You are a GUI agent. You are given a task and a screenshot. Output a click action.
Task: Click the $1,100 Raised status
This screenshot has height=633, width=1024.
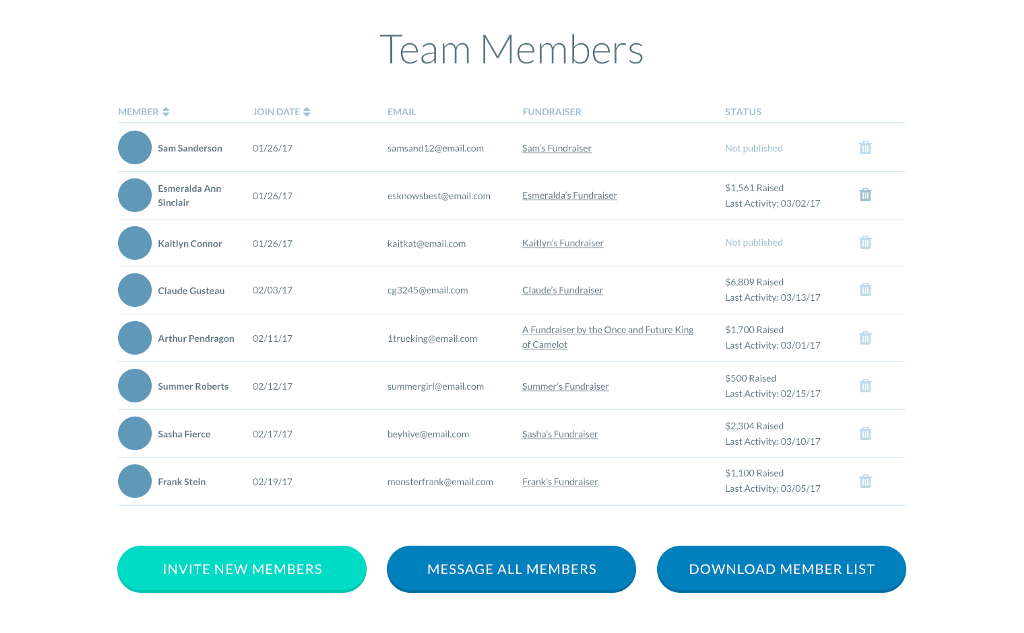tap(754, 472)
